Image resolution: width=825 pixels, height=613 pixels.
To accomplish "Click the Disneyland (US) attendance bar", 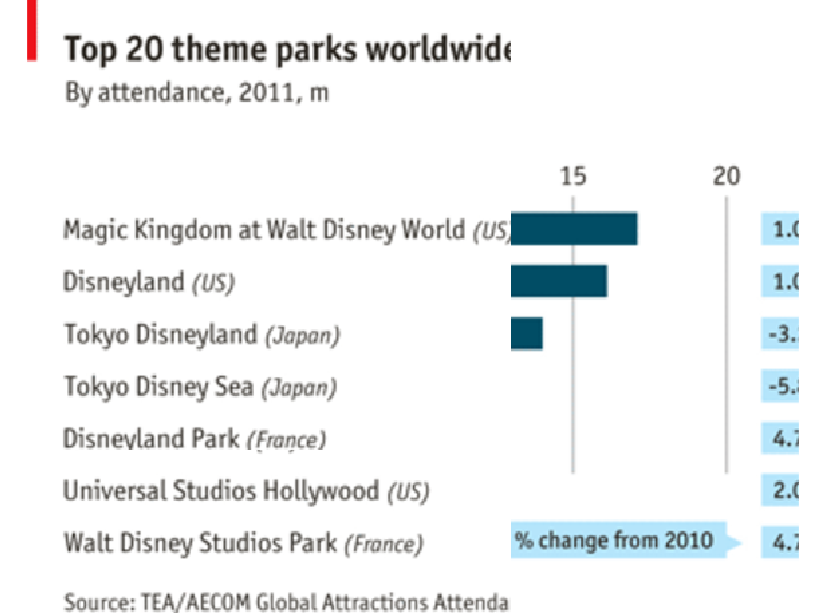I will [559, 281].
